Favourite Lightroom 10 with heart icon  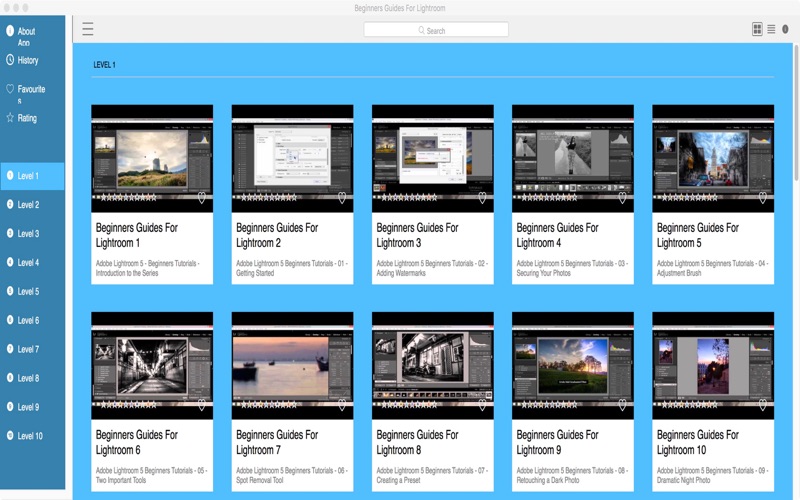click(x=763, y=405)
